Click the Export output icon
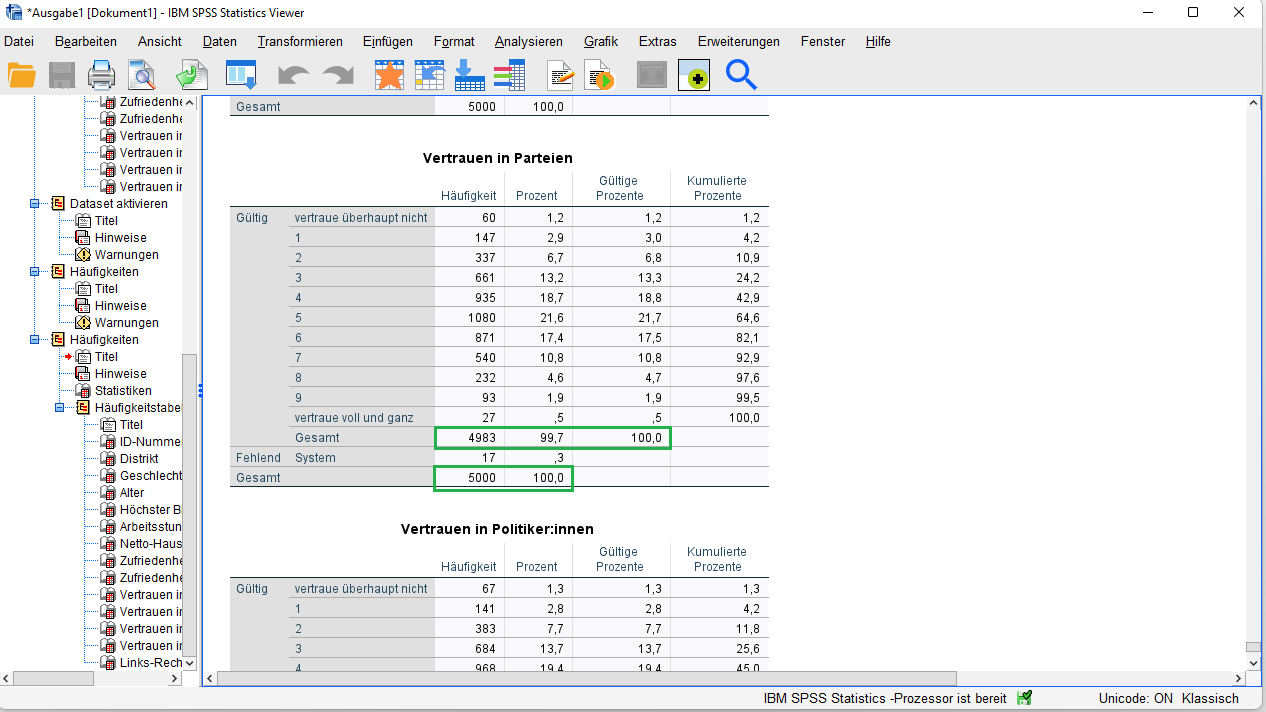The image size is (1266, 712). click(x=191, y=75)
